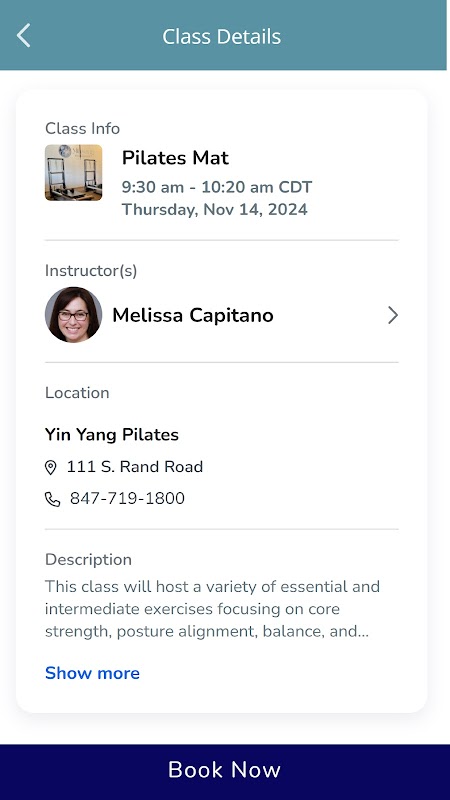Select instructor name Melissa Capitano

pos(193,315)
